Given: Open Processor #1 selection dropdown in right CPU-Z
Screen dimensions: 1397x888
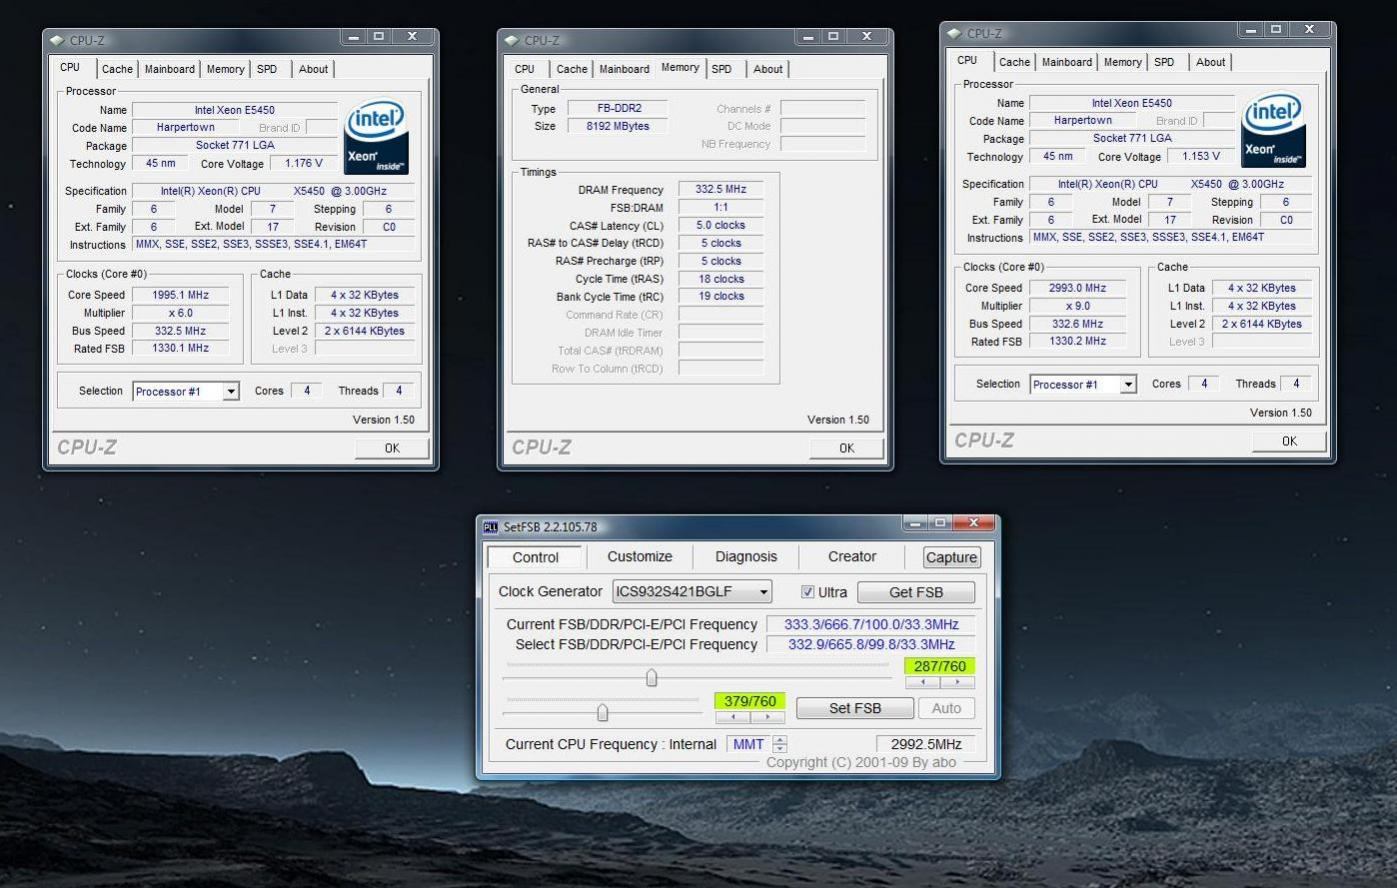Looking at the screenshot, I should [1083, 384].
